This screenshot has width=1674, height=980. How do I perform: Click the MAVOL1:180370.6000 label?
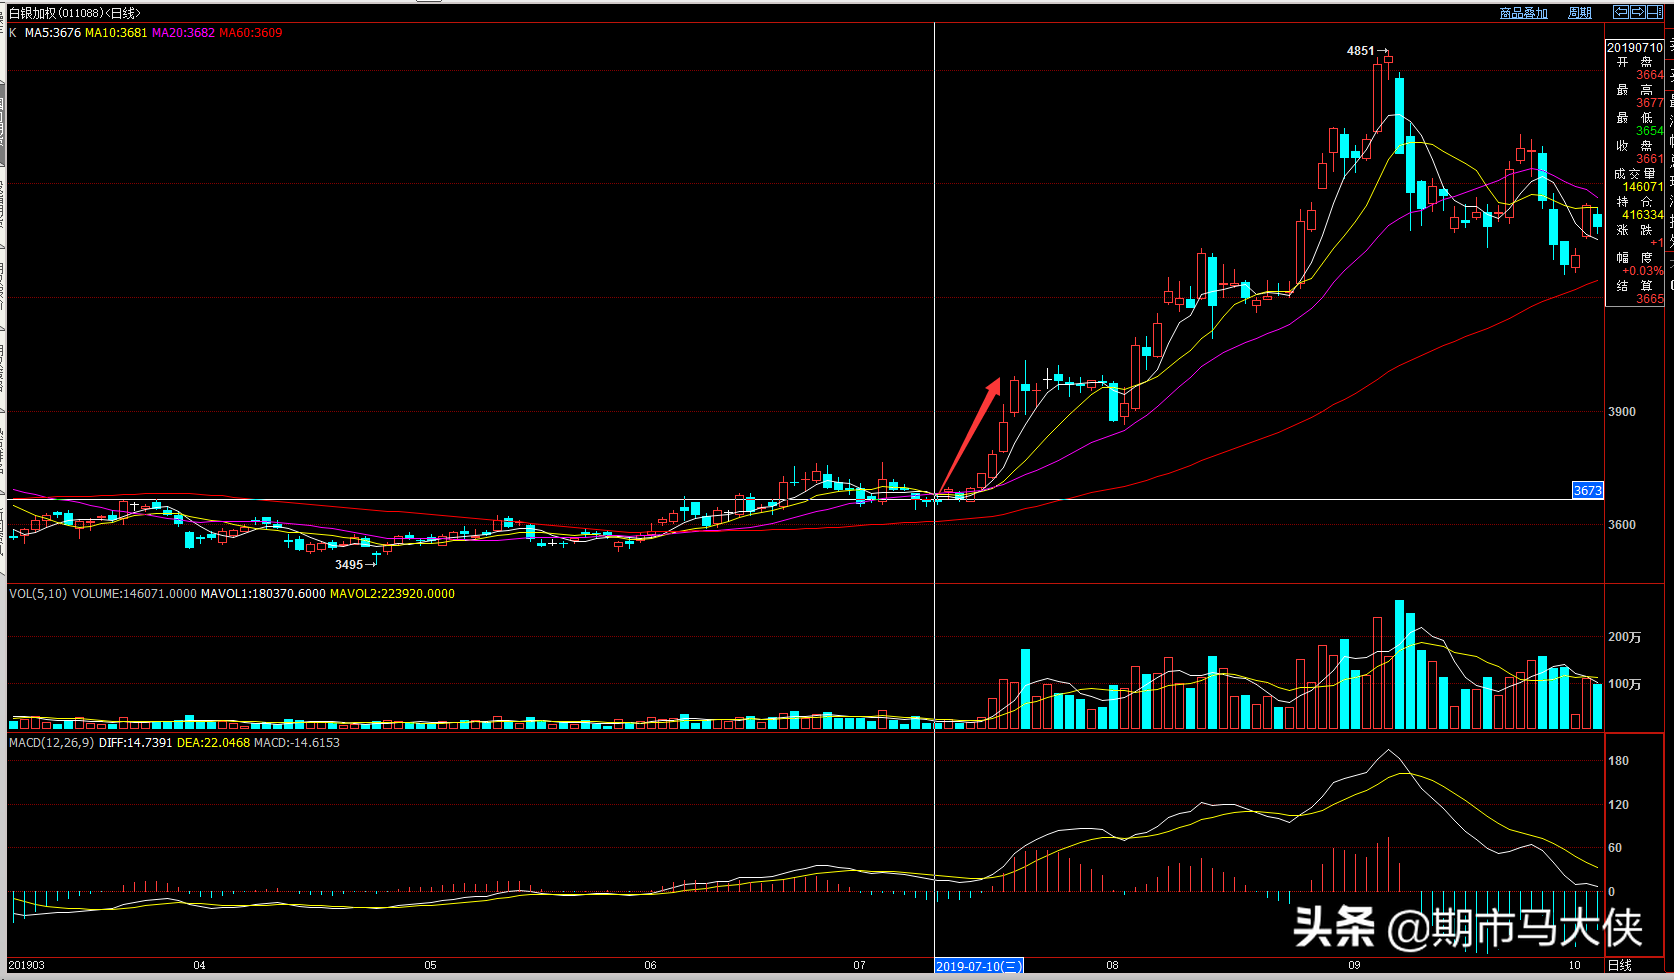click(263, 594)
